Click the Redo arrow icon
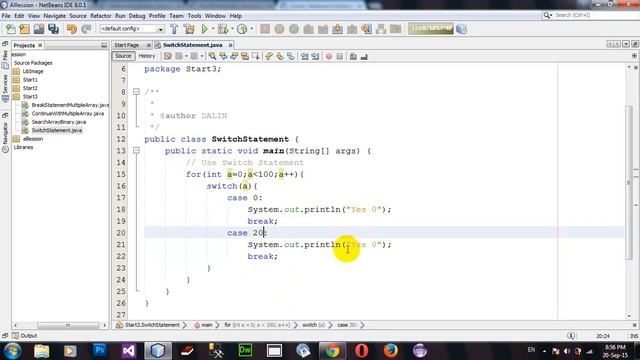Screen dimensions: 640x360 pyautogui.click(x=86, y=29)
